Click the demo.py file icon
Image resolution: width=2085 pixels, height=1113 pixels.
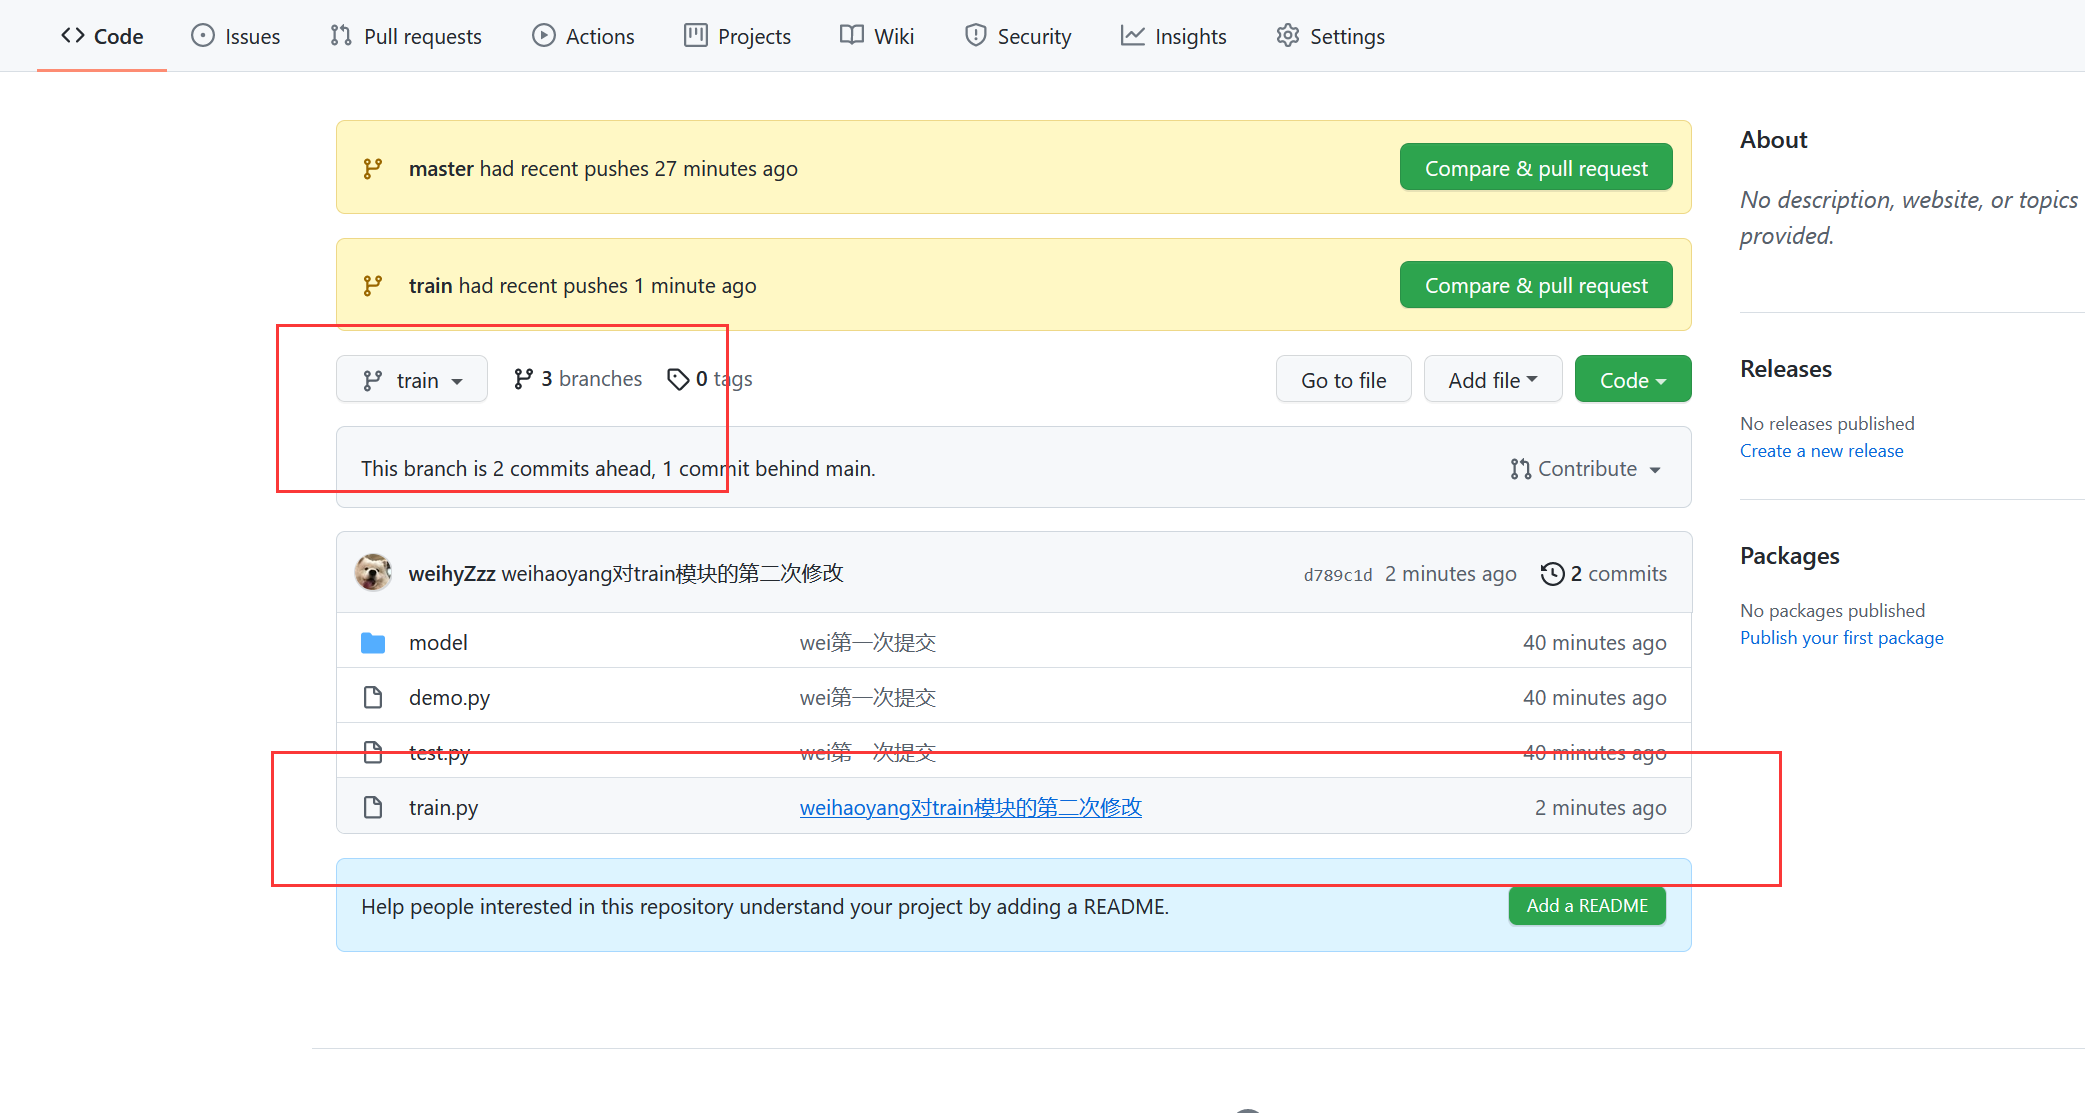(373, 698)
